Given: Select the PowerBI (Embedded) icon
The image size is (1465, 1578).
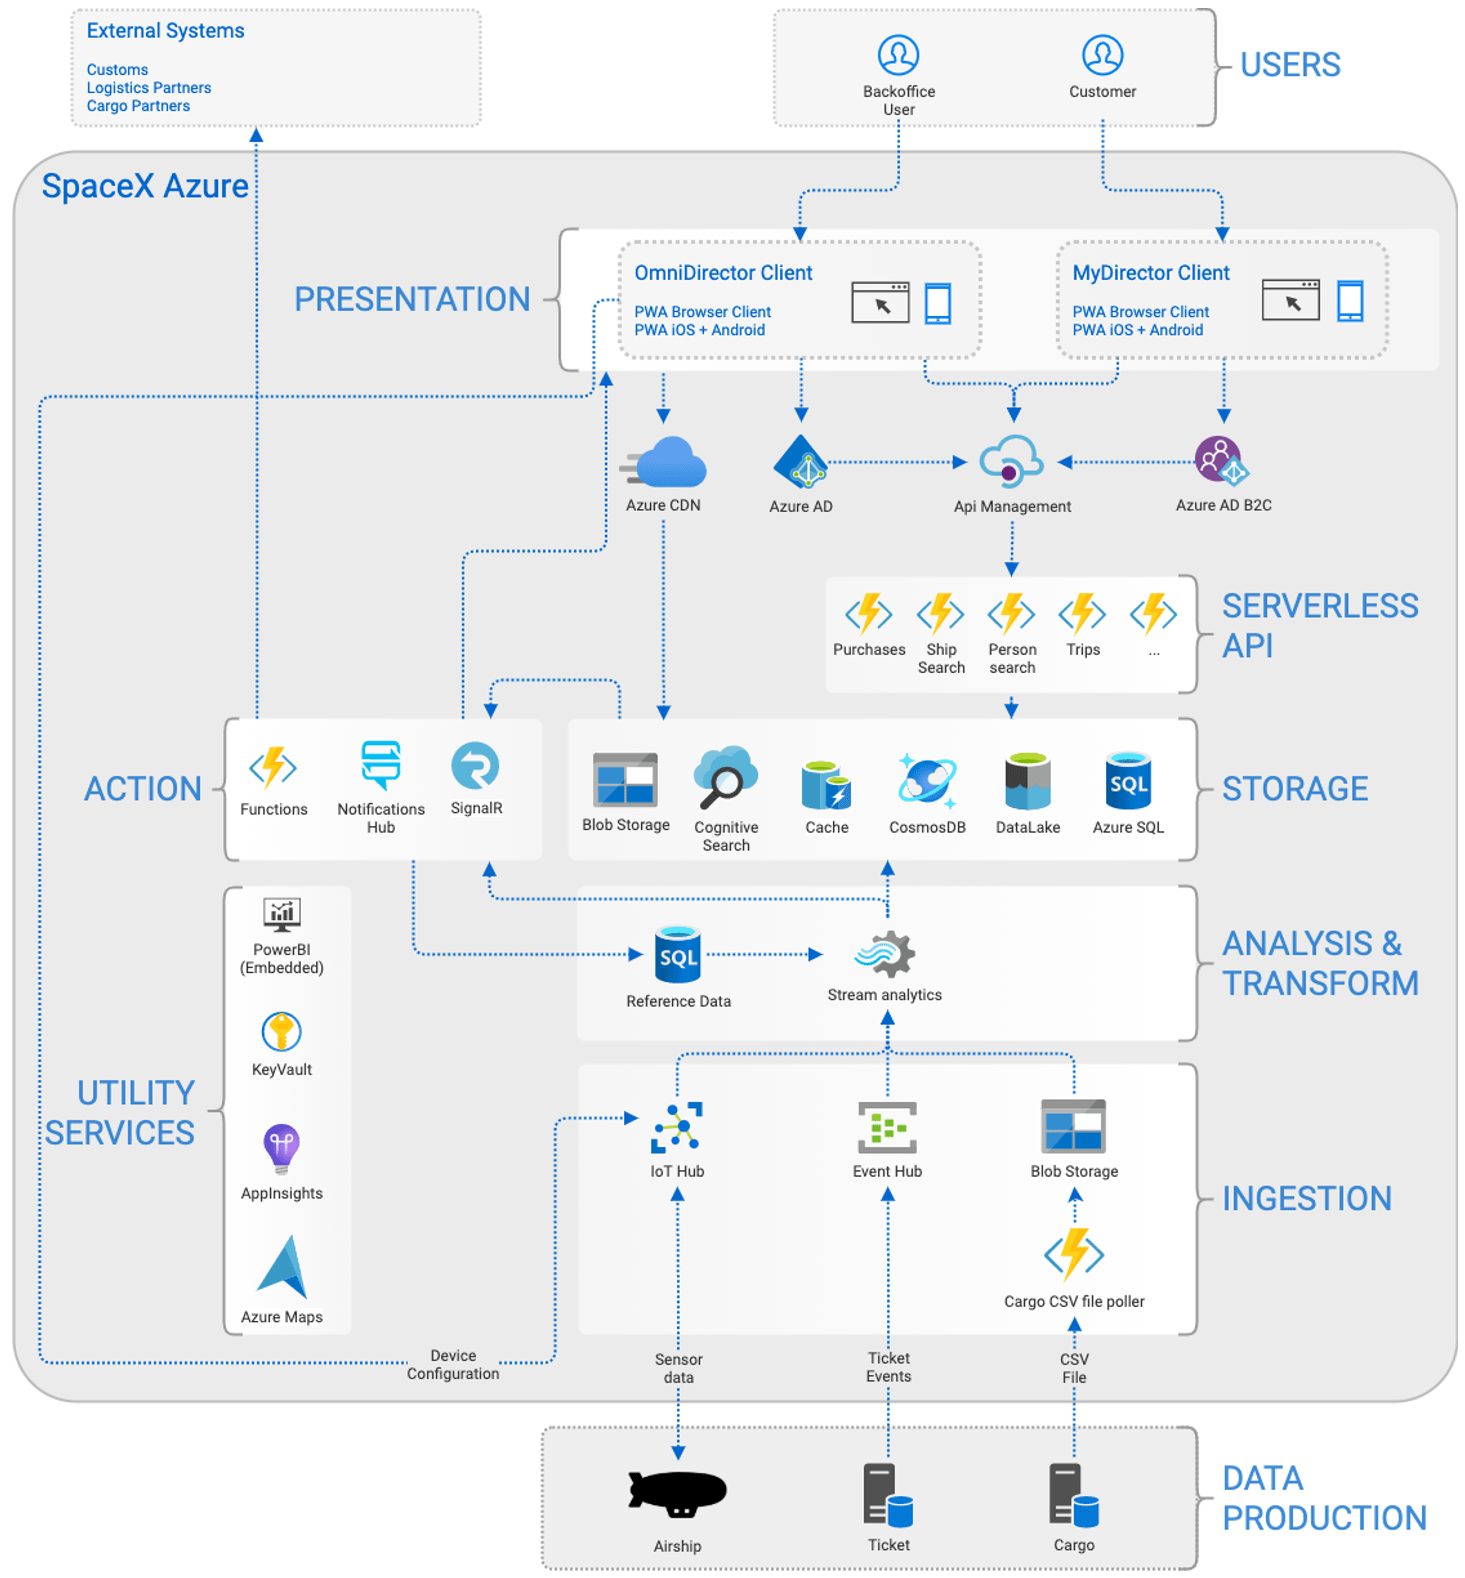Looking at the screenshot, I should pyautogui.click(x=281, y=914).
